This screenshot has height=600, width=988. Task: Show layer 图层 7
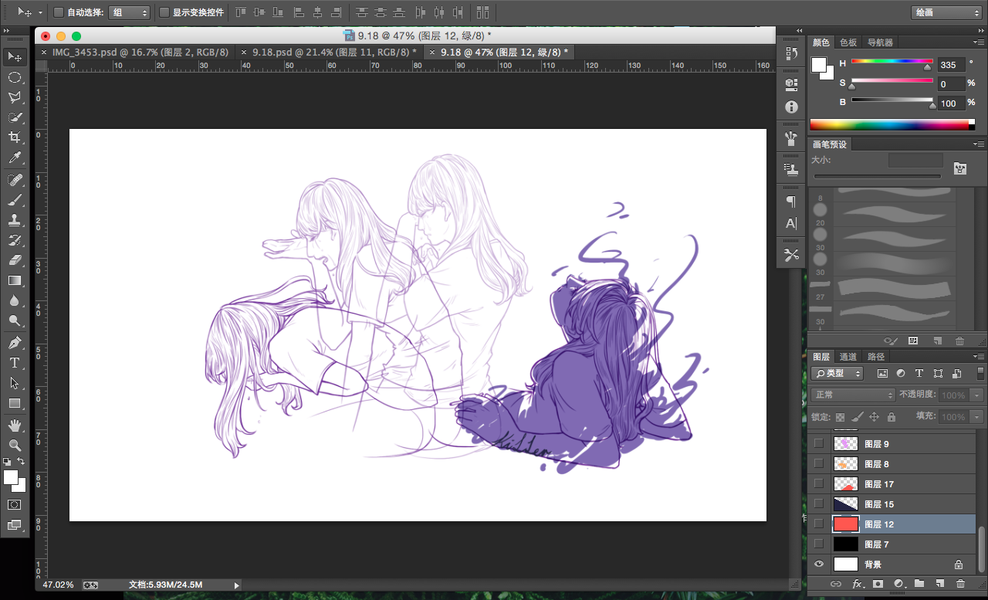tap(819, 544)
